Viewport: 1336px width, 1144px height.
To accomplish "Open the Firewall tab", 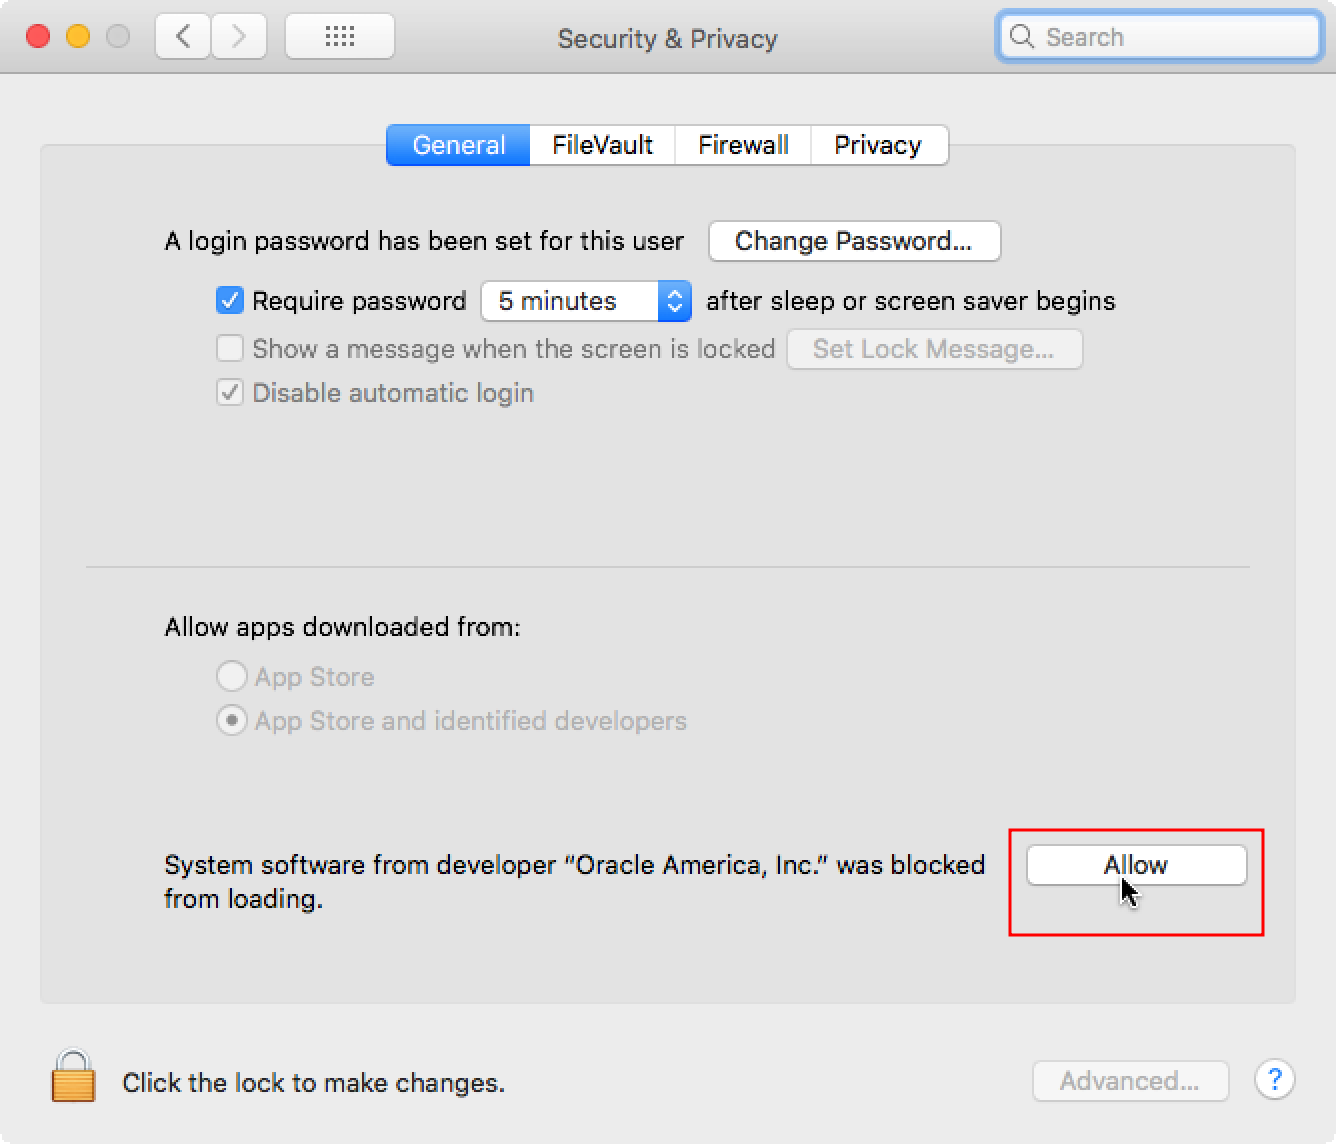I will (x=743, y=145).
